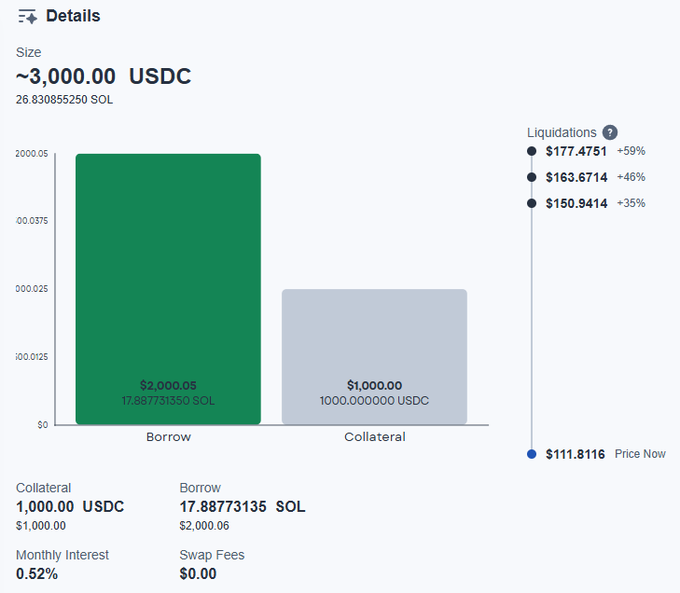Image resolution: width=680 pixels, height=593 pixels.
Task: Click 1000.000000 USDC inside Collateral bar
Action: [374, 400]
